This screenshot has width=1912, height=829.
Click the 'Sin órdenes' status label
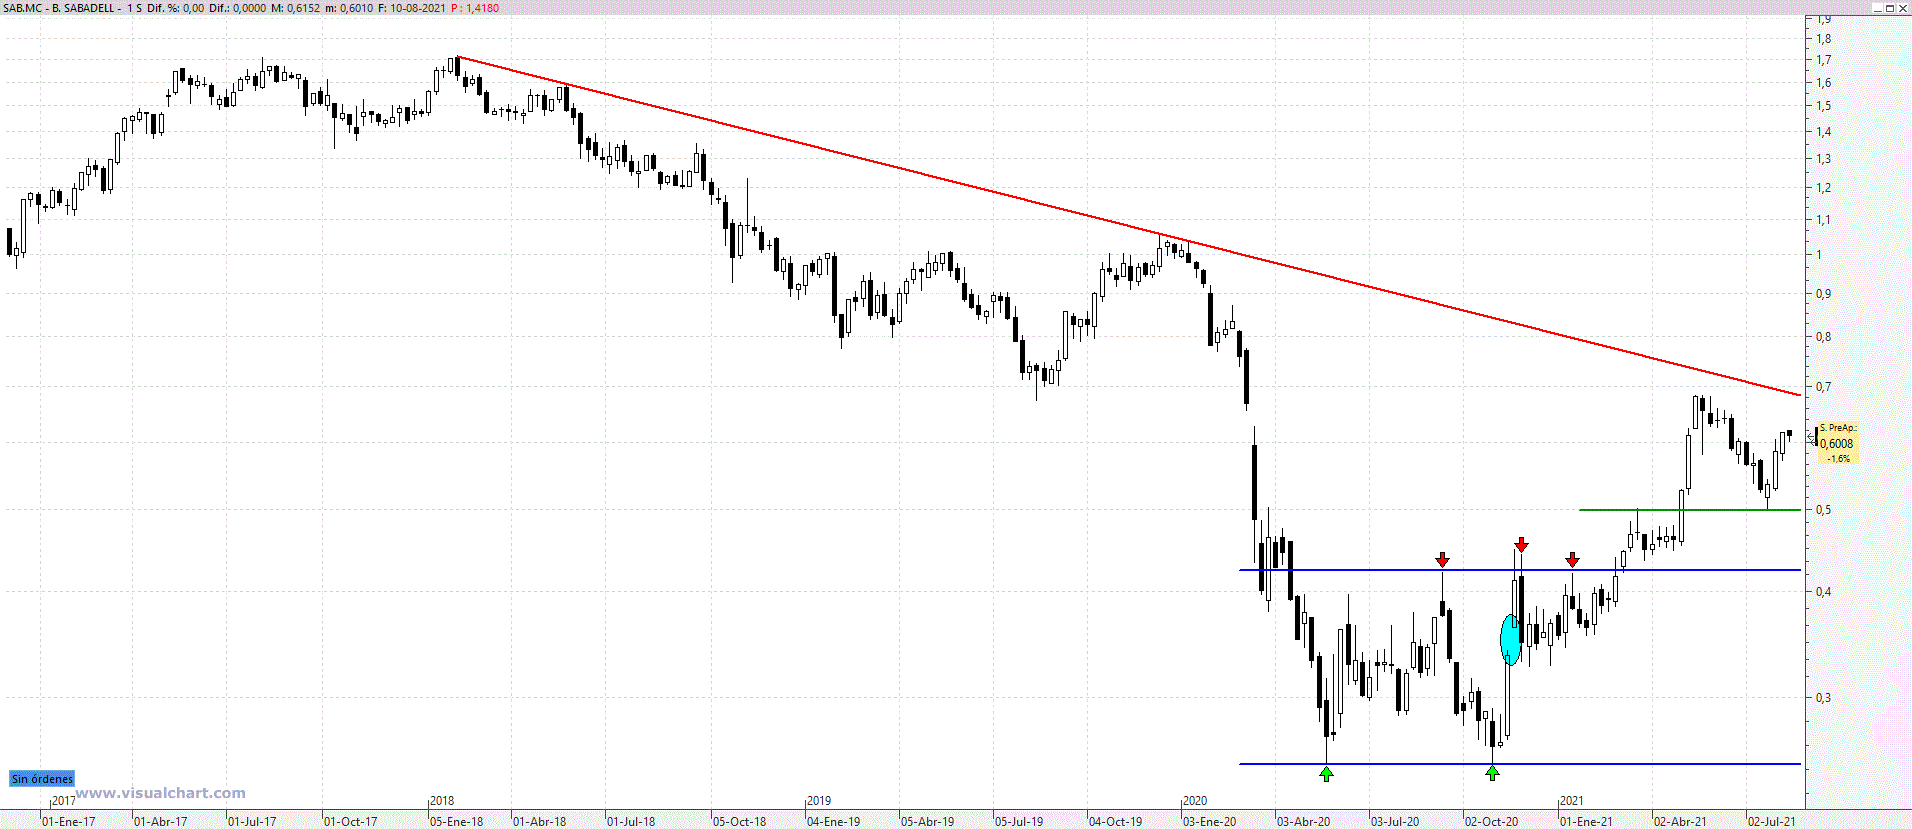[x=42, y=779]
